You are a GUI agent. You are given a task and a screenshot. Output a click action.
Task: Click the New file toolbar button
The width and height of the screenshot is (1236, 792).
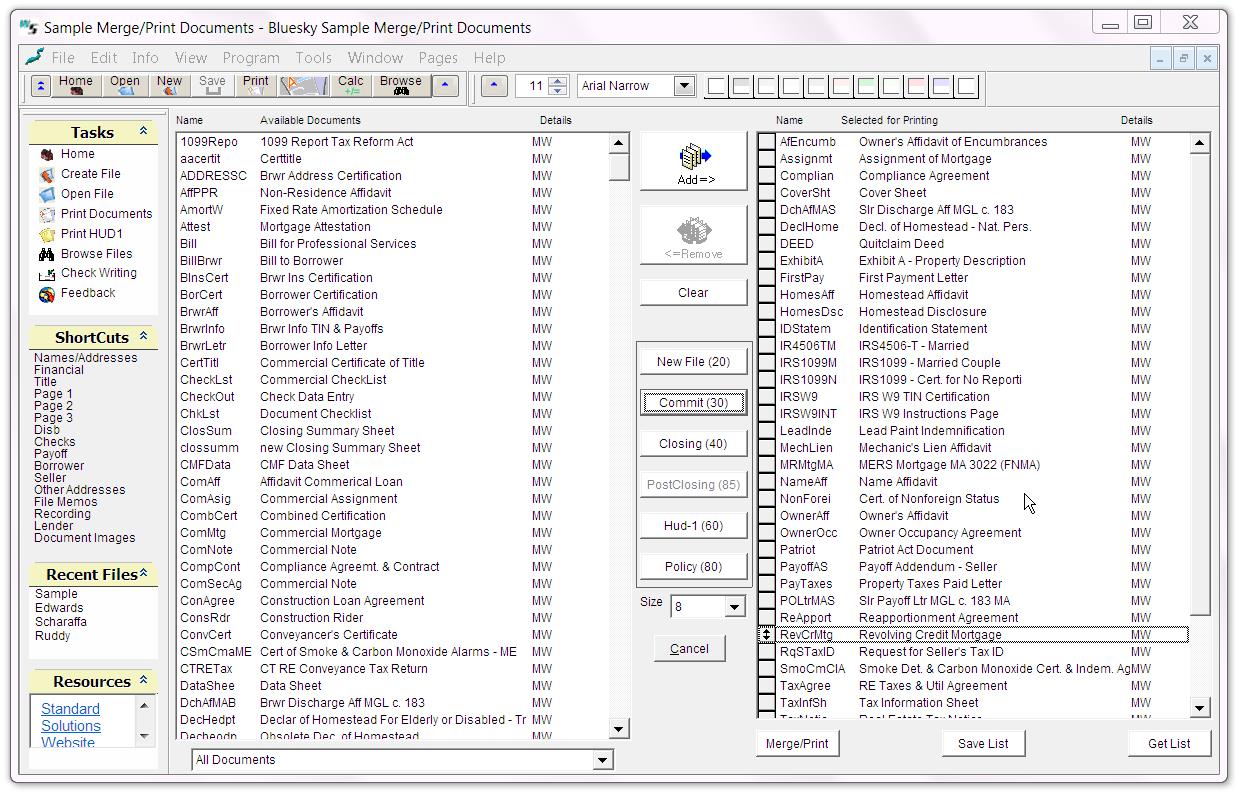click(169, 86)
